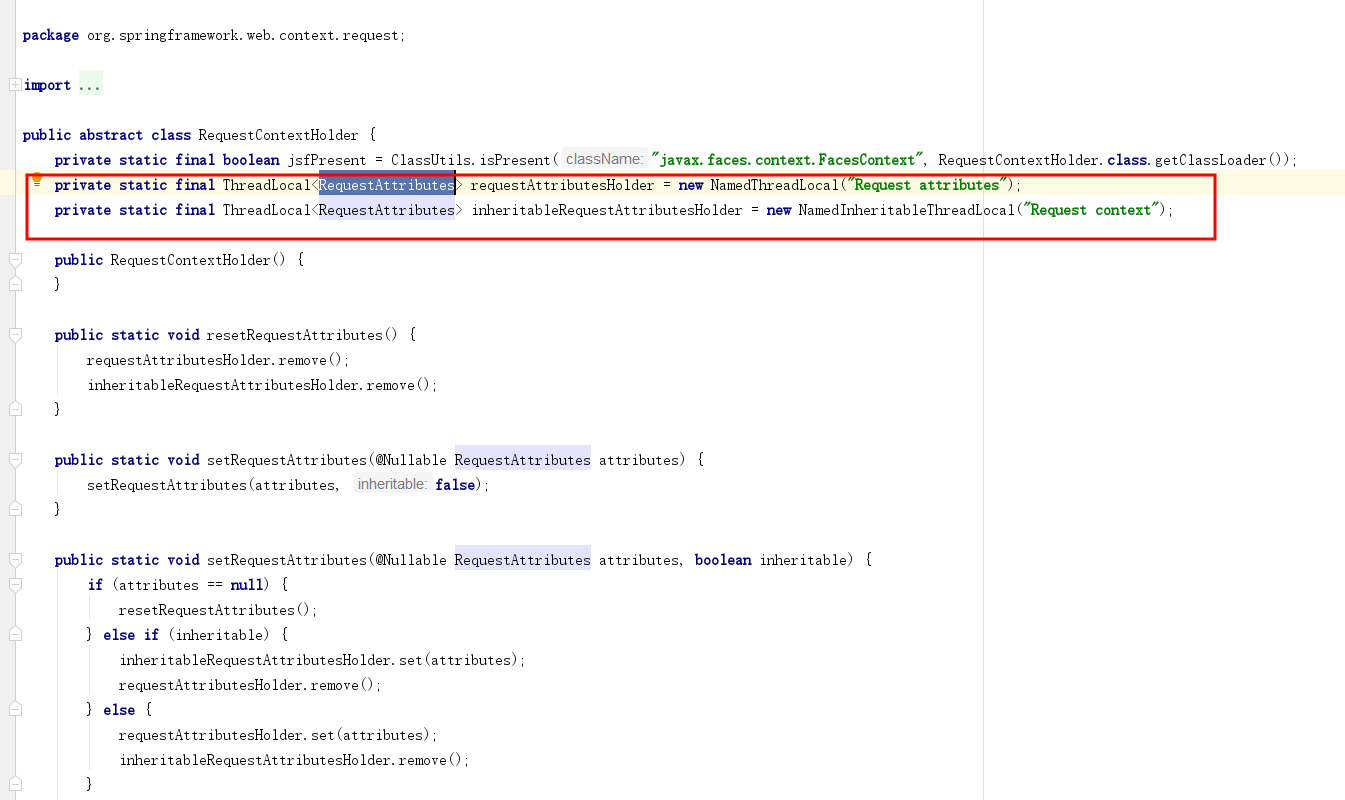This screenshot has height=800, width=1345.
Task: Click fold marker on the "else if (inheritable)" line
Action: 15,635
